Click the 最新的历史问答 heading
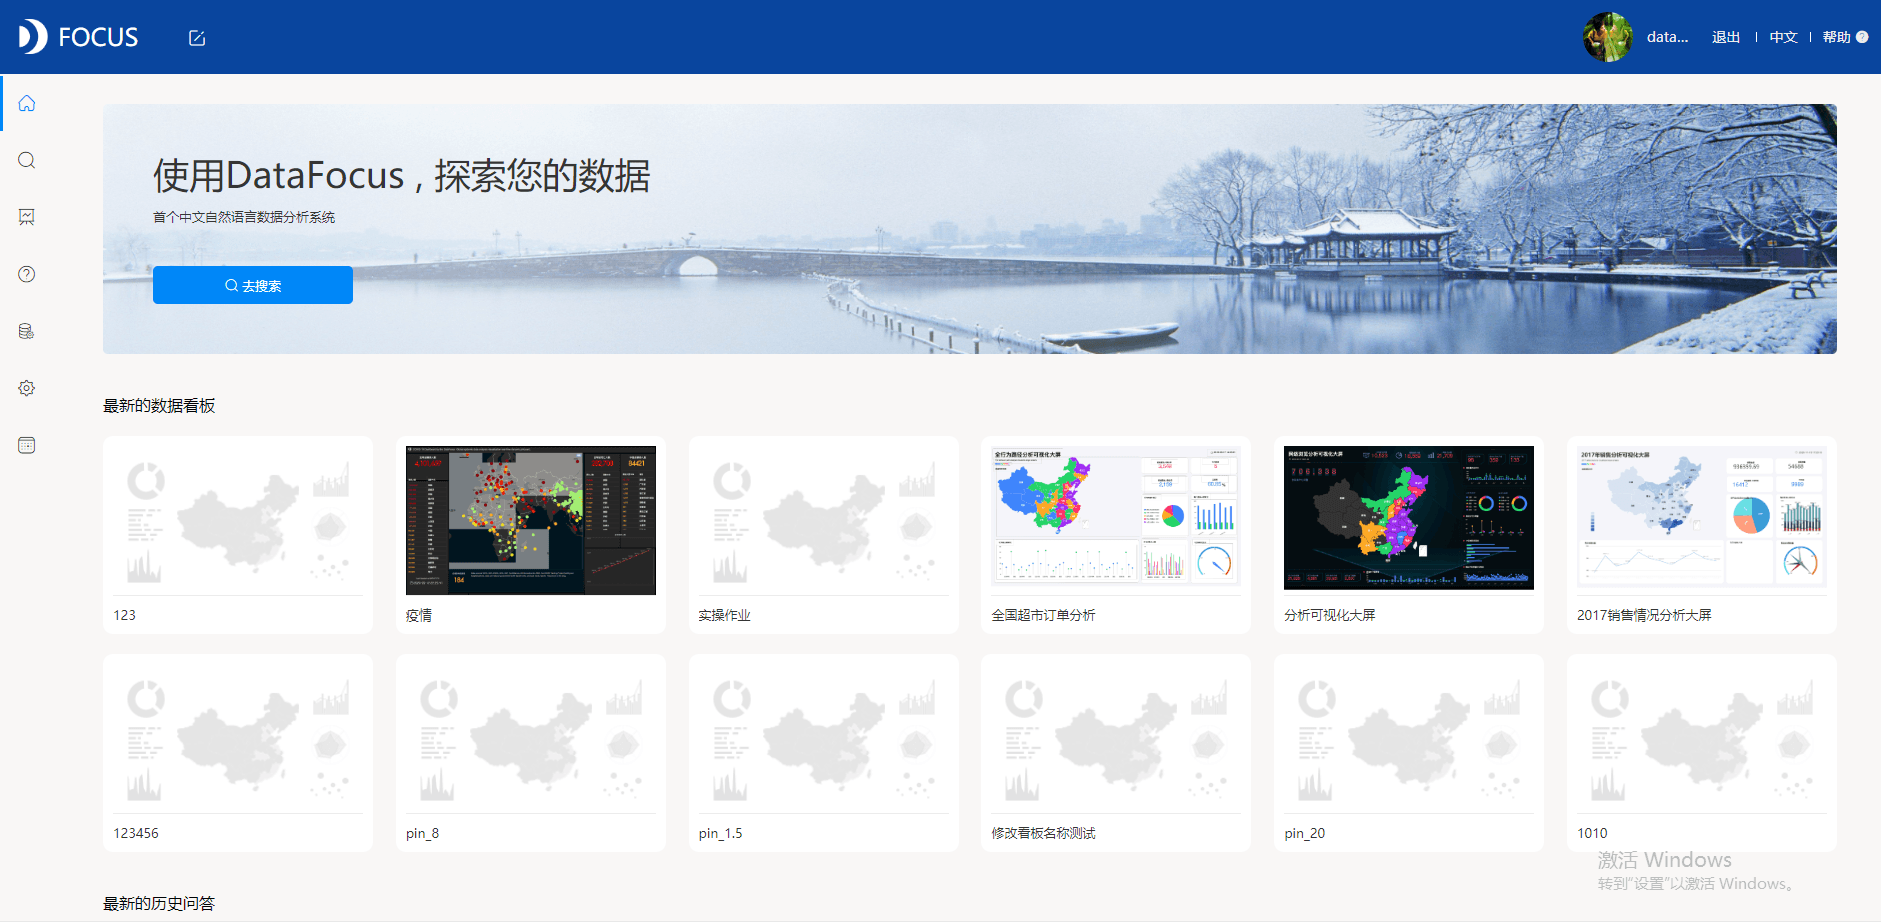1881x922 pixels. click(159, 903)
